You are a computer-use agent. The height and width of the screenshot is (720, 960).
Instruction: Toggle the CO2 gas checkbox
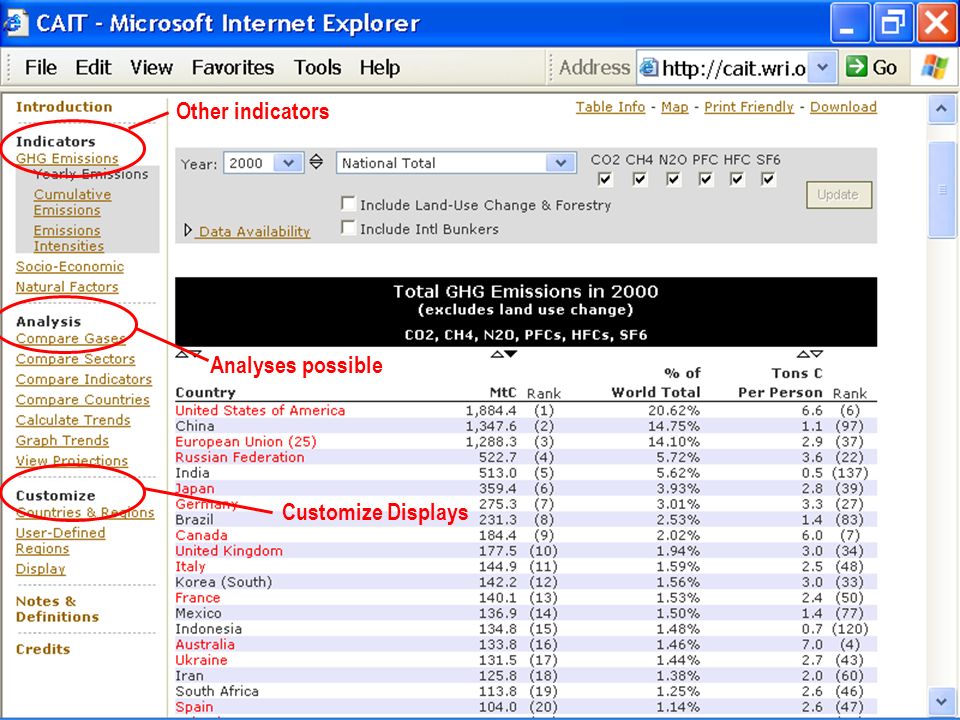[x=605, y=179]
